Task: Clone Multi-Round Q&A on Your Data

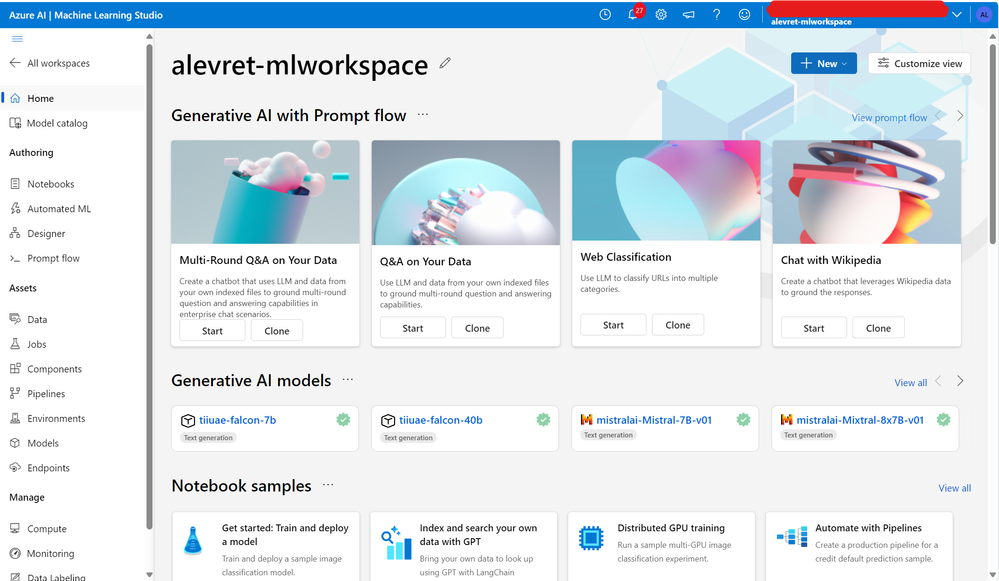Action: (277, 331)
